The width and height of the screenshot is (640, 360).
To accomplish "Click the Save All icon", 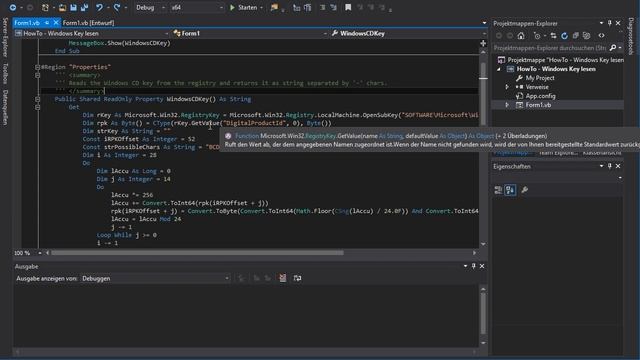I will pos(84,7).
